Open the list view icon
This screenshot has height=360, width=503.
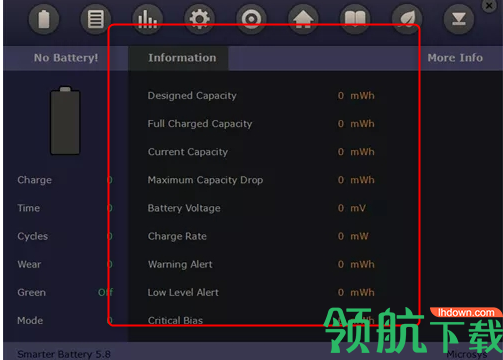pos(96,19)
